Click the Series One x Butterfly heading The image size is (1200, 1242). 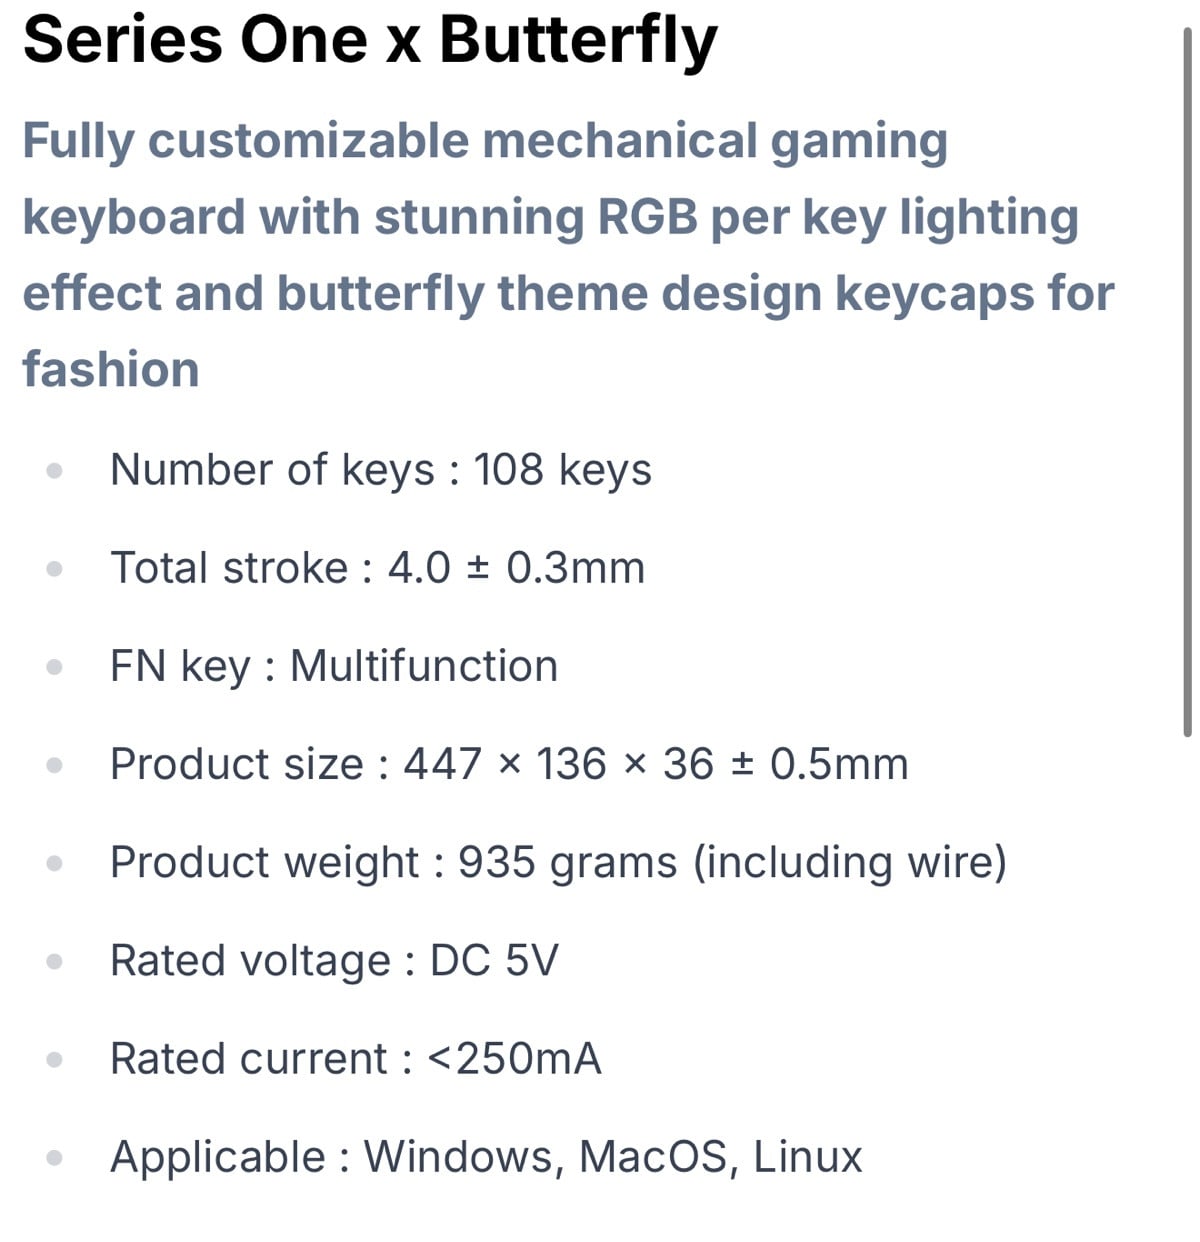click(370, 42)
